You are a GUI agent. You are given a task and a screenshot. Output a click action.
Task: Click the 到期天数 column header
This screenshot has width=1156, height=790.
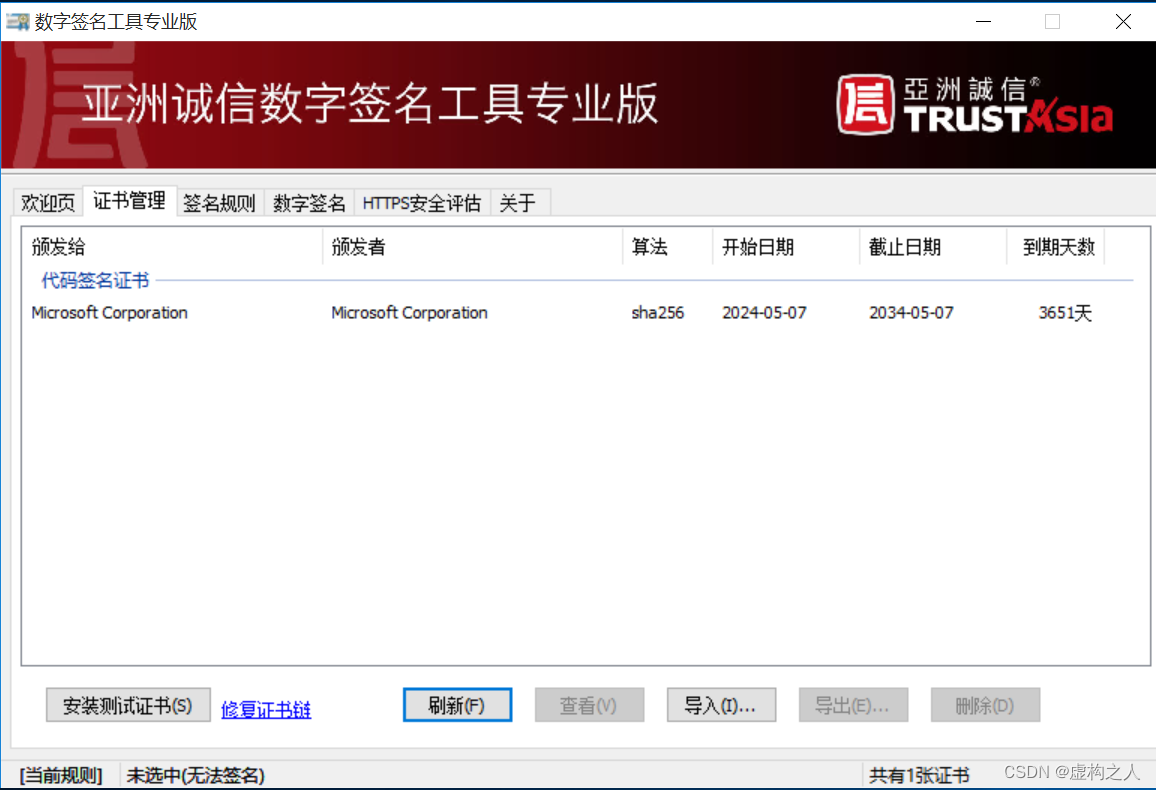click(x=1056, y=247)
